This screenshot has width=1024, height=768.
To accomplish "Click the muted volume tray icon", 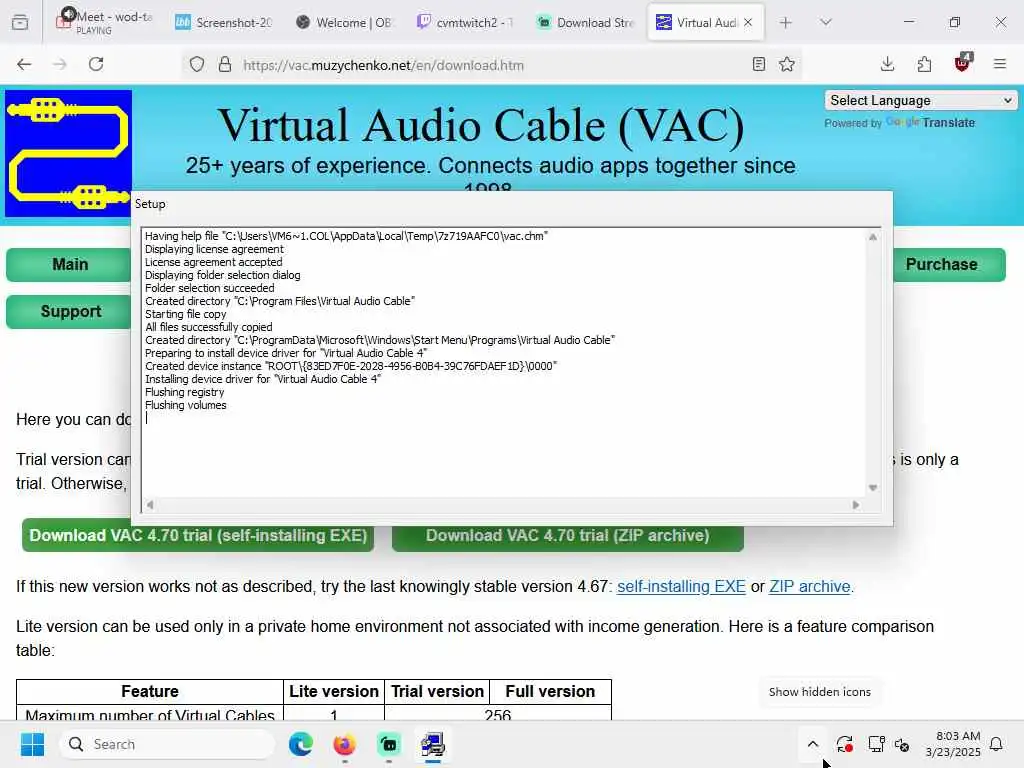I will point(902,744).
